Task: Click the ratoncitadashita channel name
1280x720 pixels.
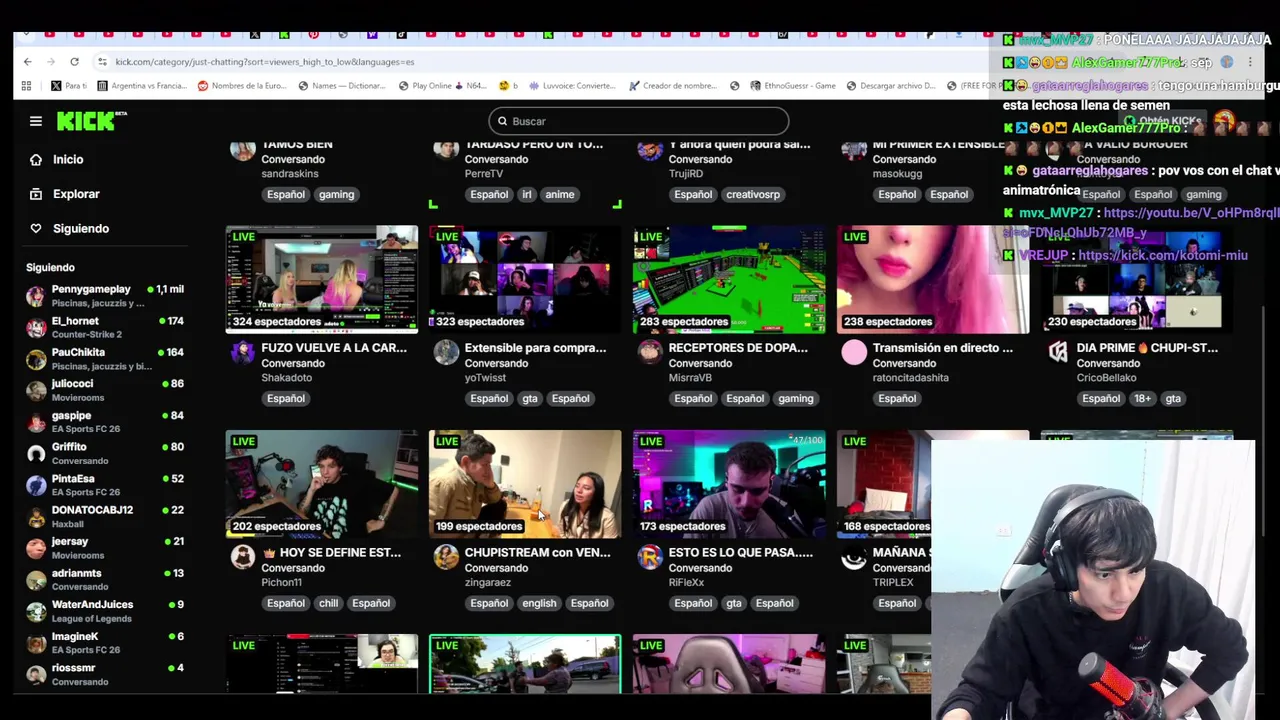Action: pyautogui.click(x=910, y=378)
